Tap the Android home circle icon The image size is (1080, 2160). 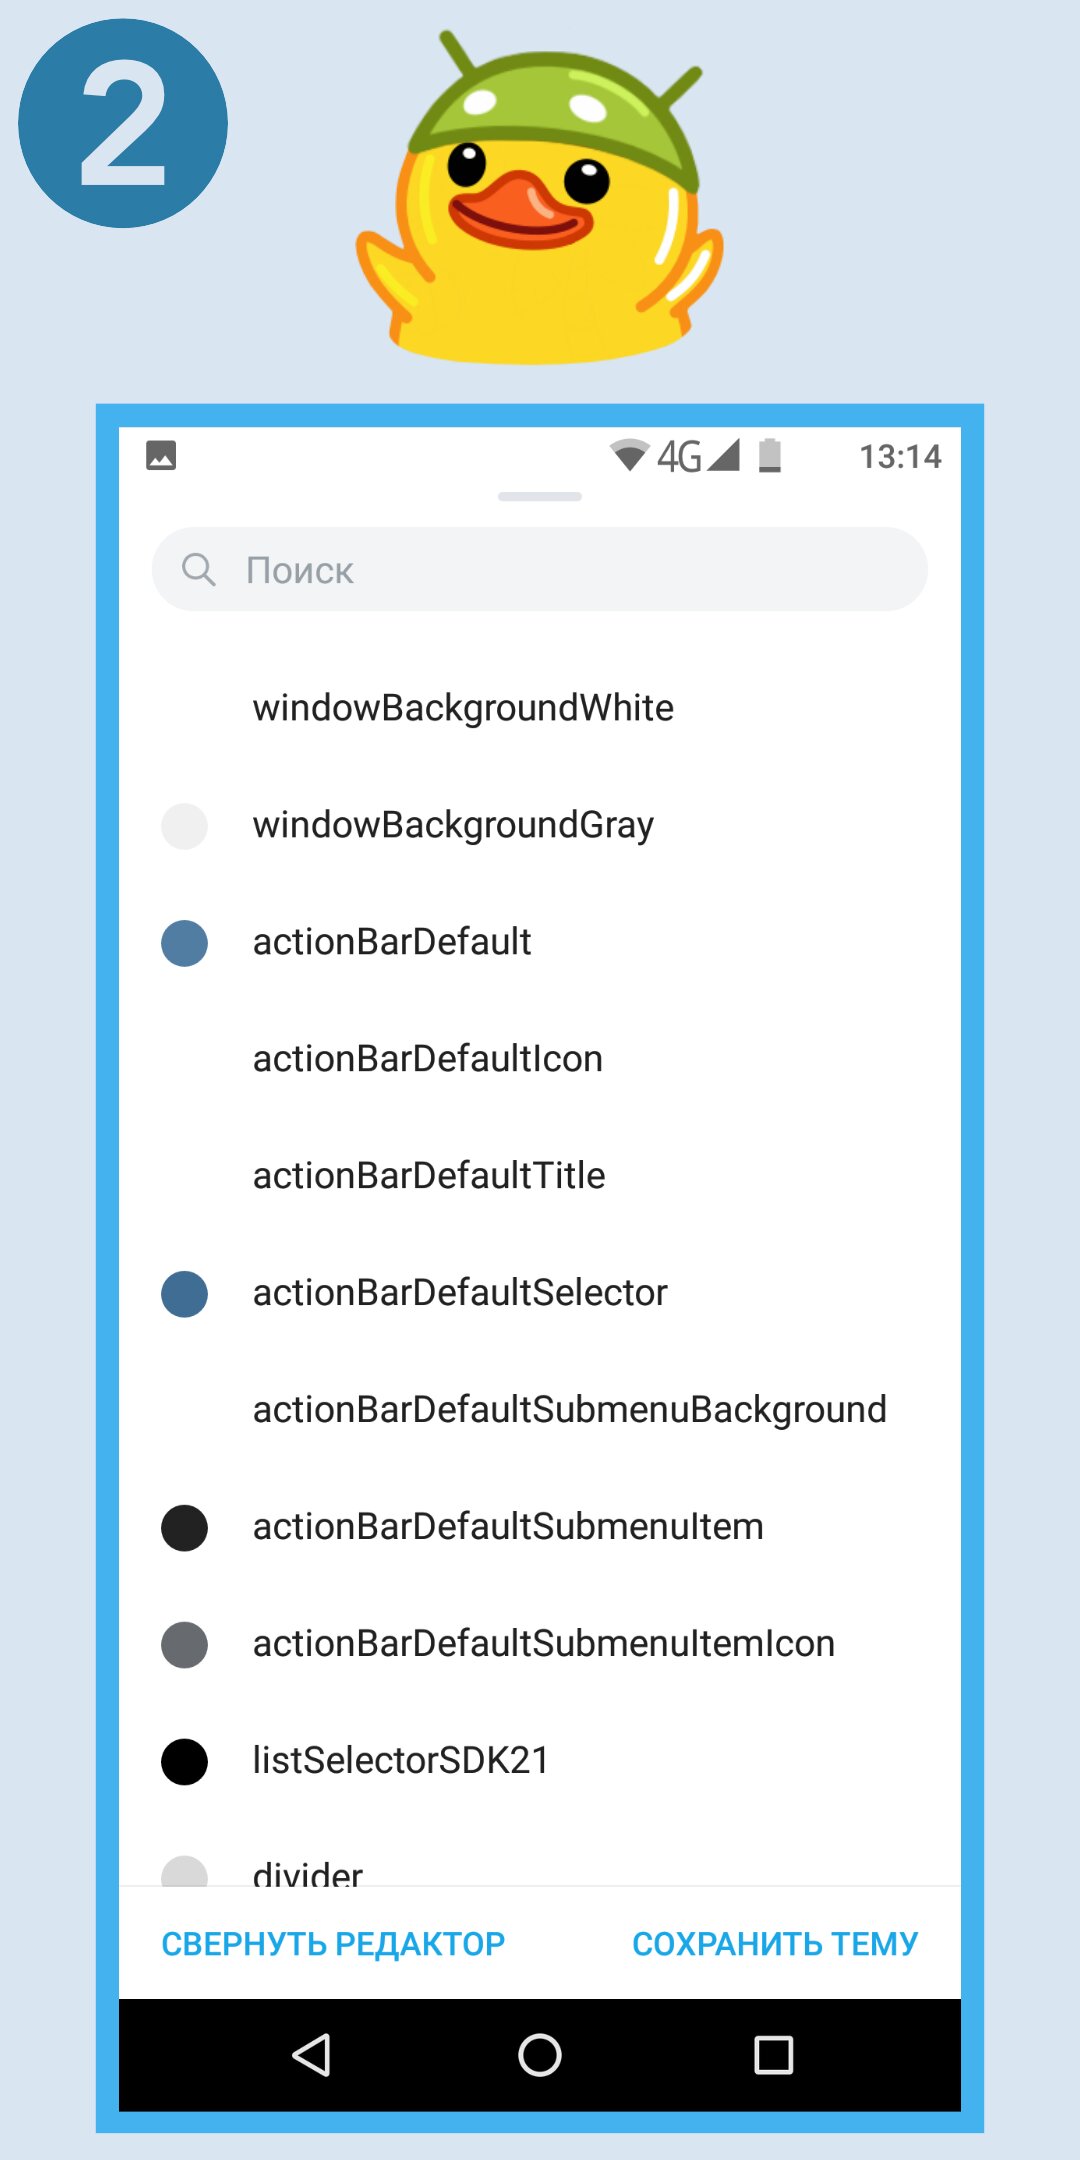pos(540,2055)
